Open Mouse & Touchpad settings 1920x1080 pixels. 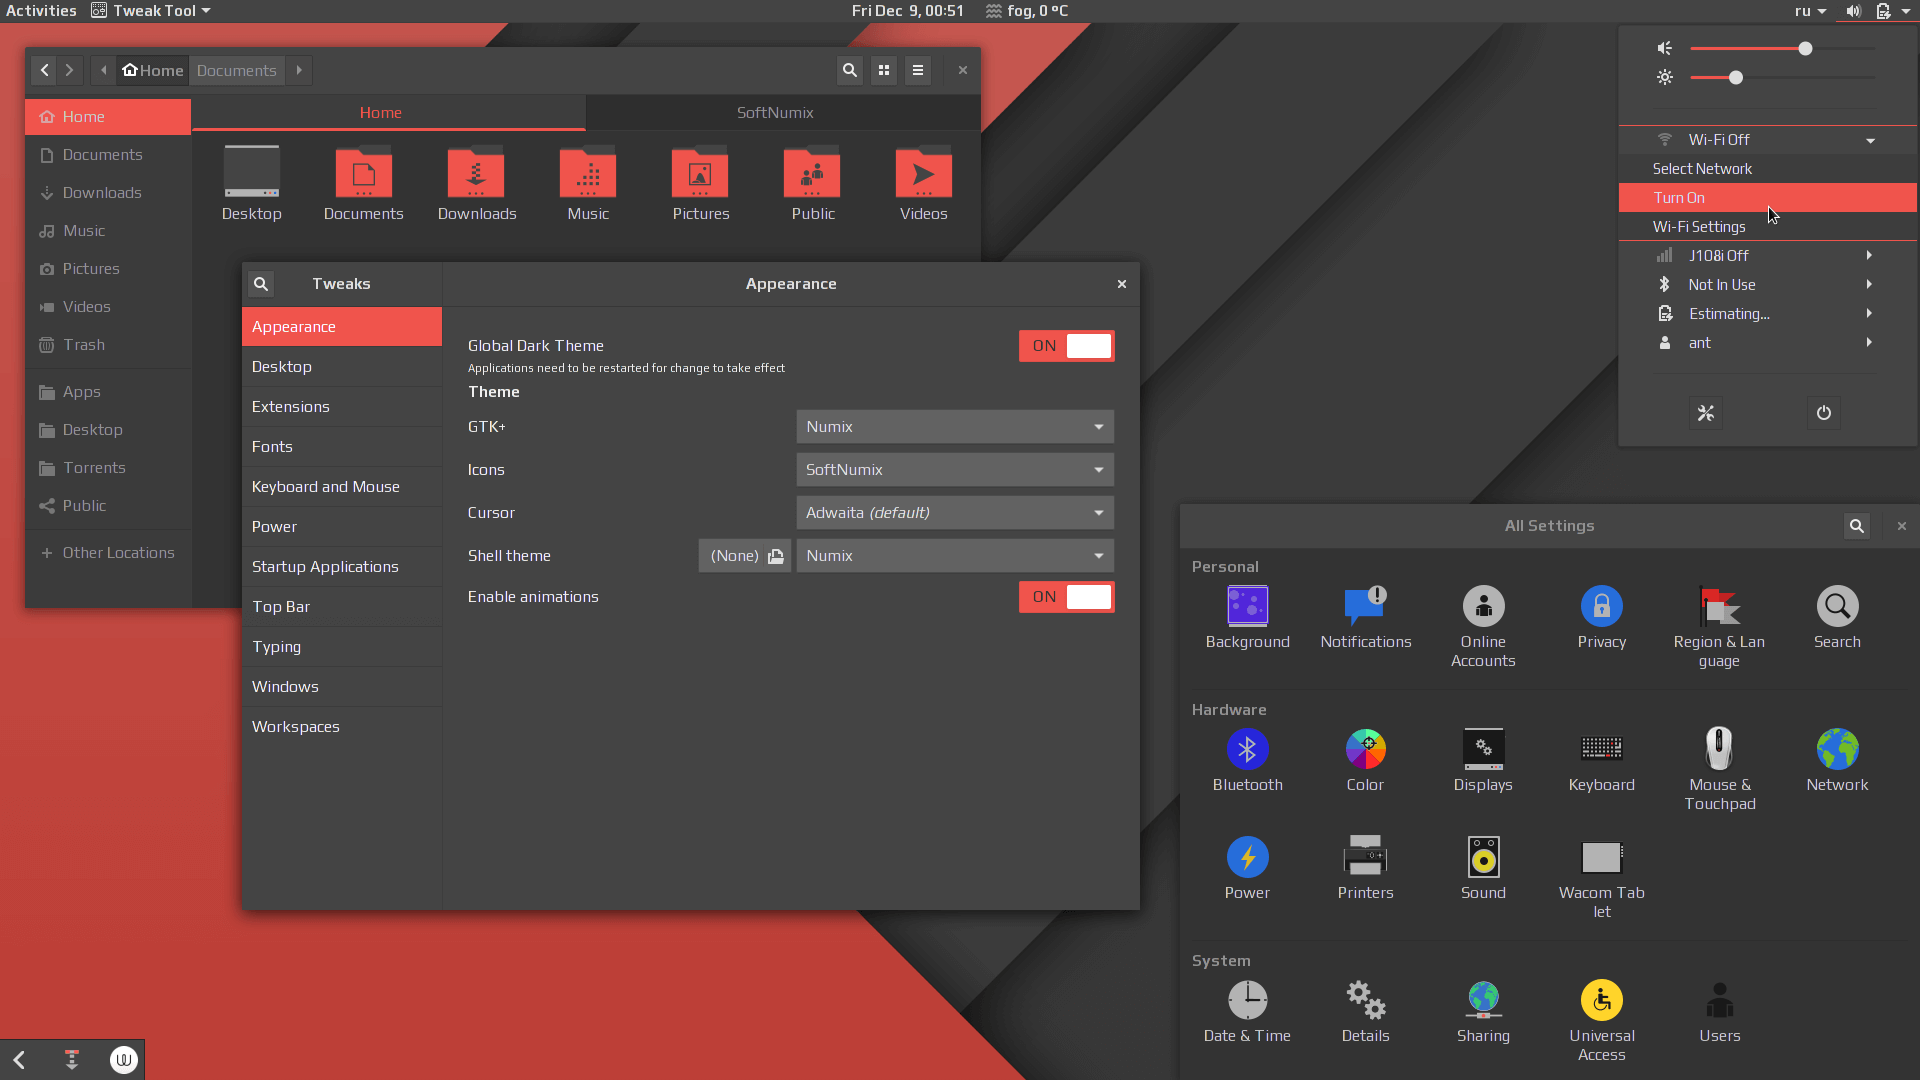pyautogui.click(x=1719, y=749)
